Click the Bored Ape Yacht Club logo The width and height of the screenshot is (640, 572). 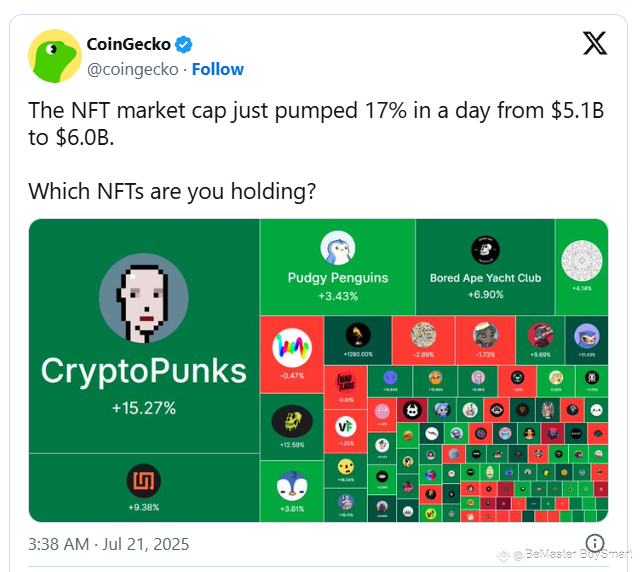pos(485,250)
